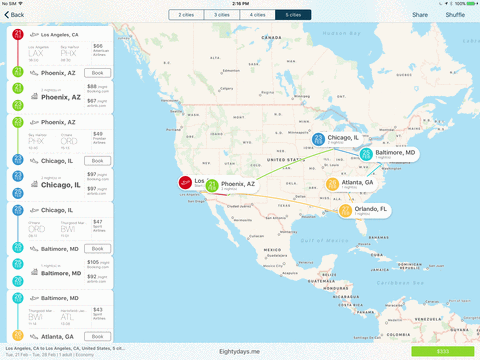The image size is (480, 360).
Task: Choose the $92 per night airbnb price in Baltimore
Action: click(x=97, y=279)
